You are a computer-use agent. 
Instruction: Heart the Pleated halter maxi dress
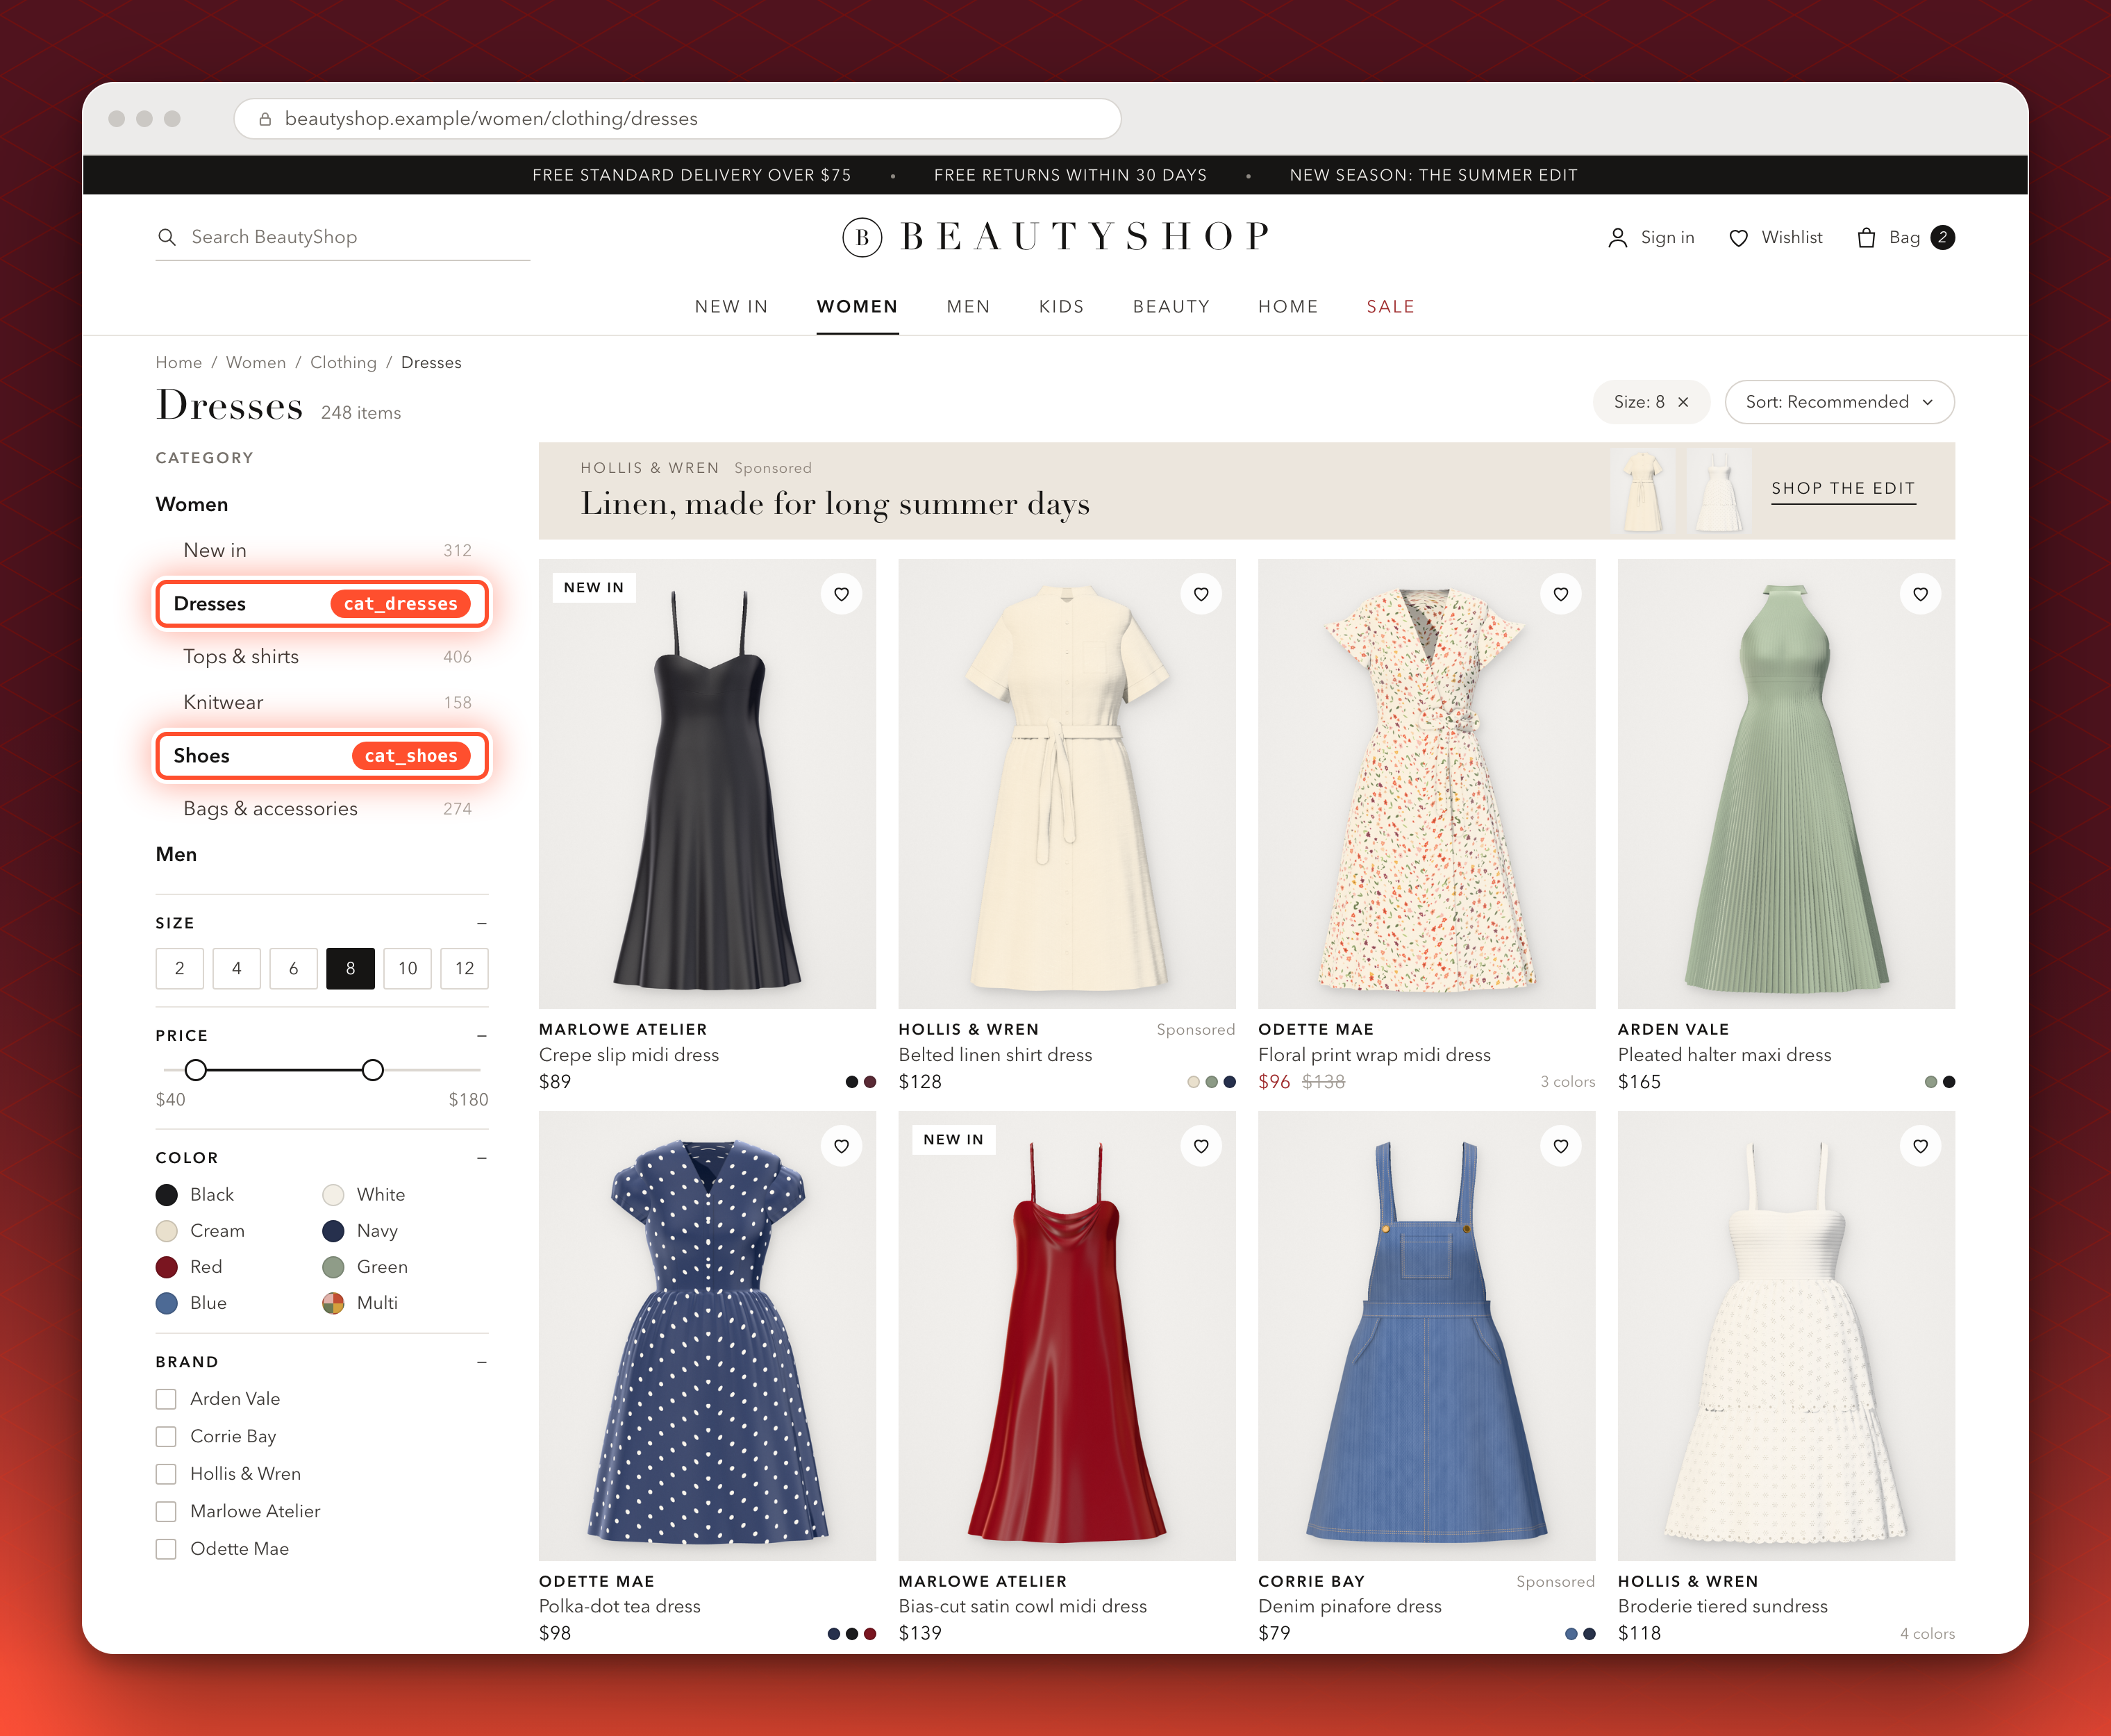click(x=1921, y=594)
